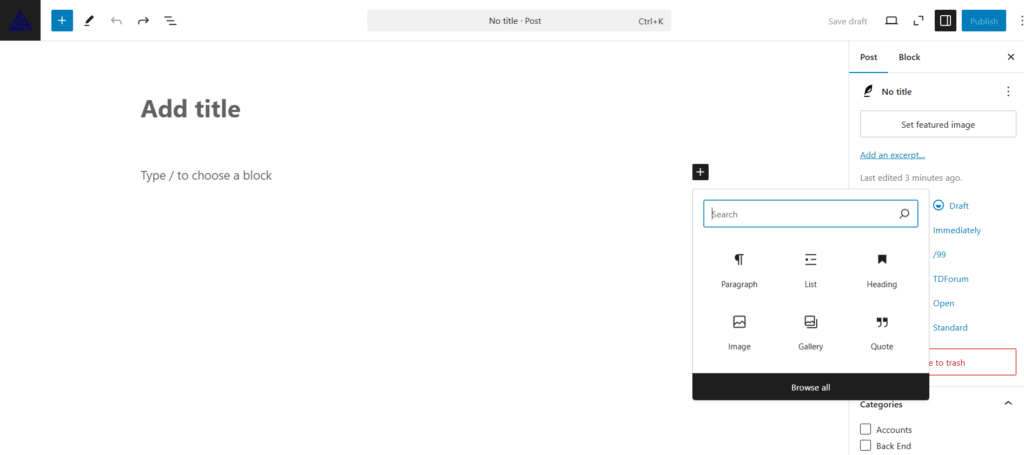Screen dimensions: 1024x455
Task: Open the device preview laptop icon
Action: click(891, 20)
